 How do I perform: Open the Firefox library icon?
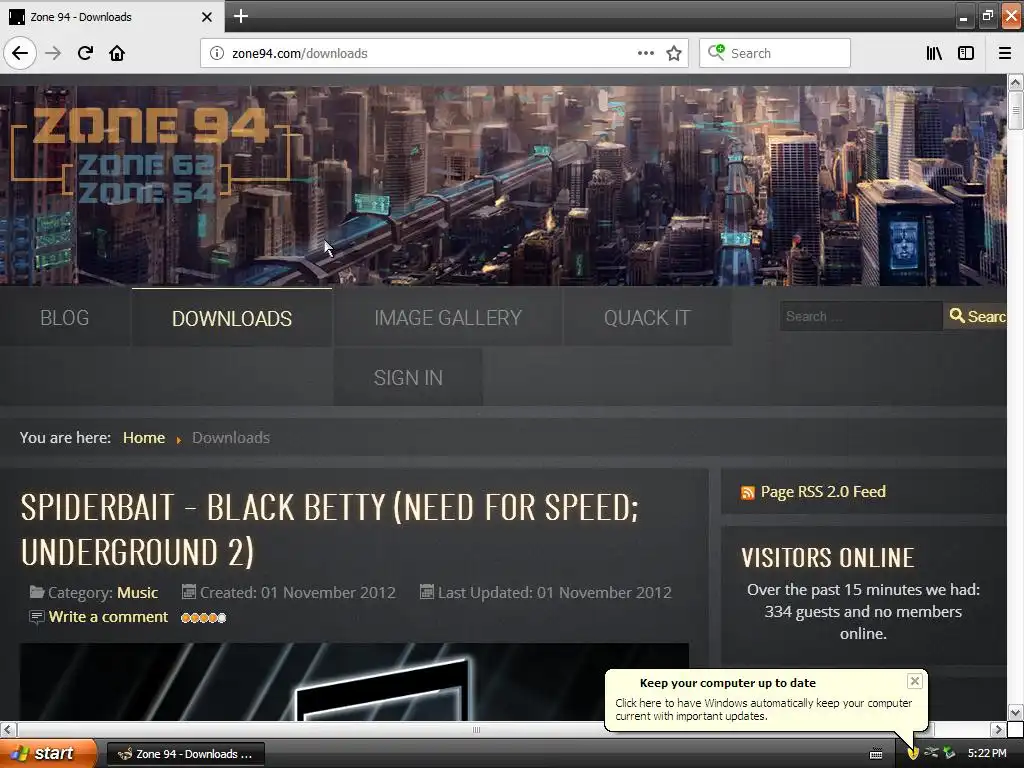click(935, 53)
